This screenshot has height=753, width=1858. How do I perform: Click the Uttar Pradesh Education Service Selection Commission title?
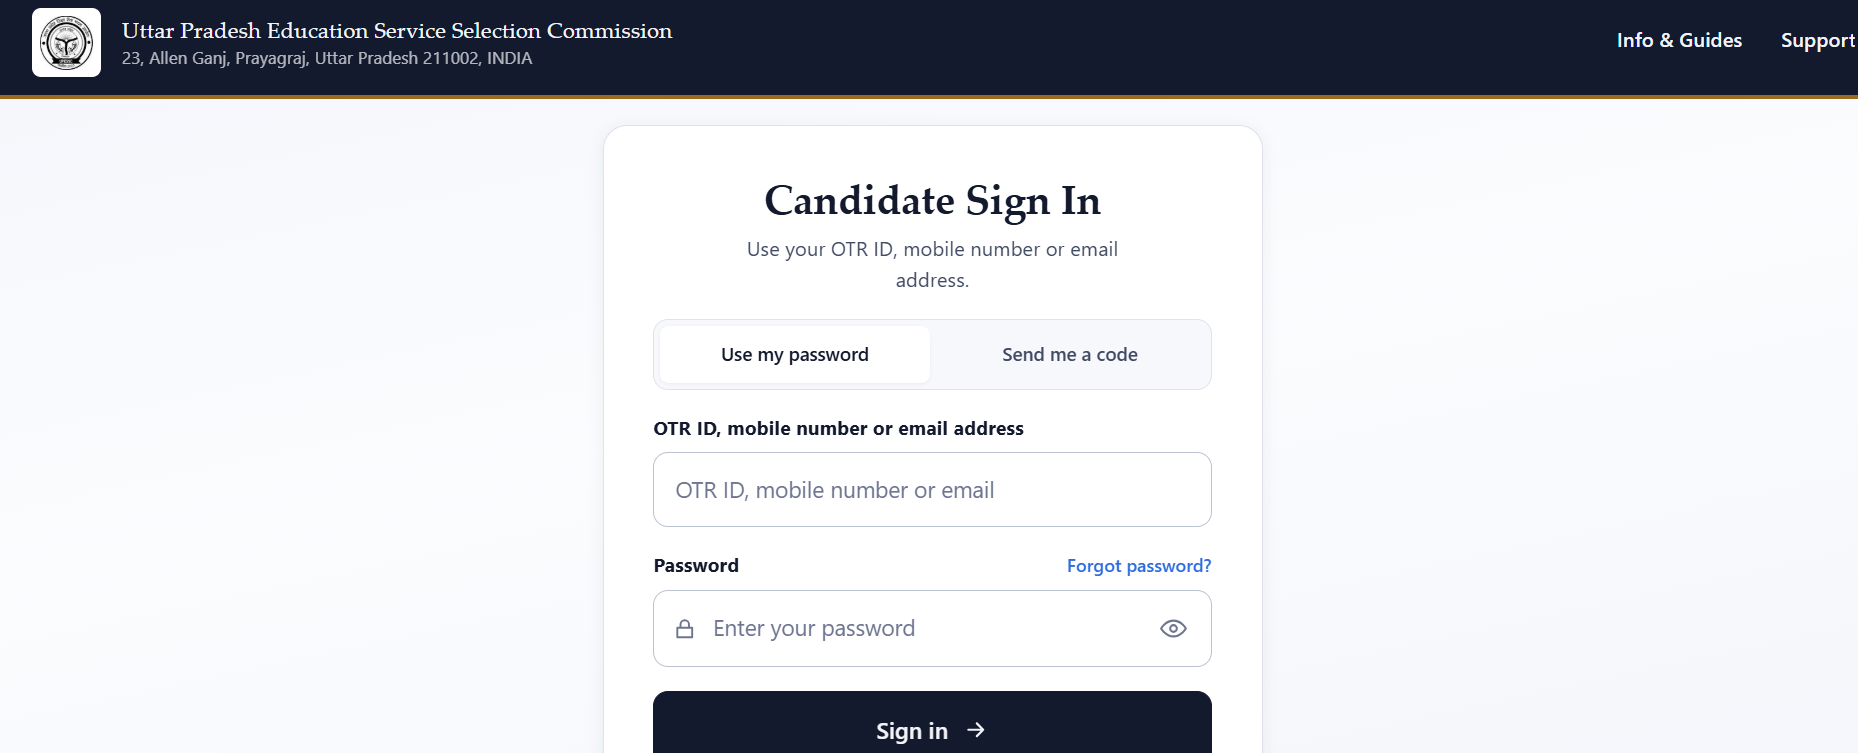[x=397, y=31]
